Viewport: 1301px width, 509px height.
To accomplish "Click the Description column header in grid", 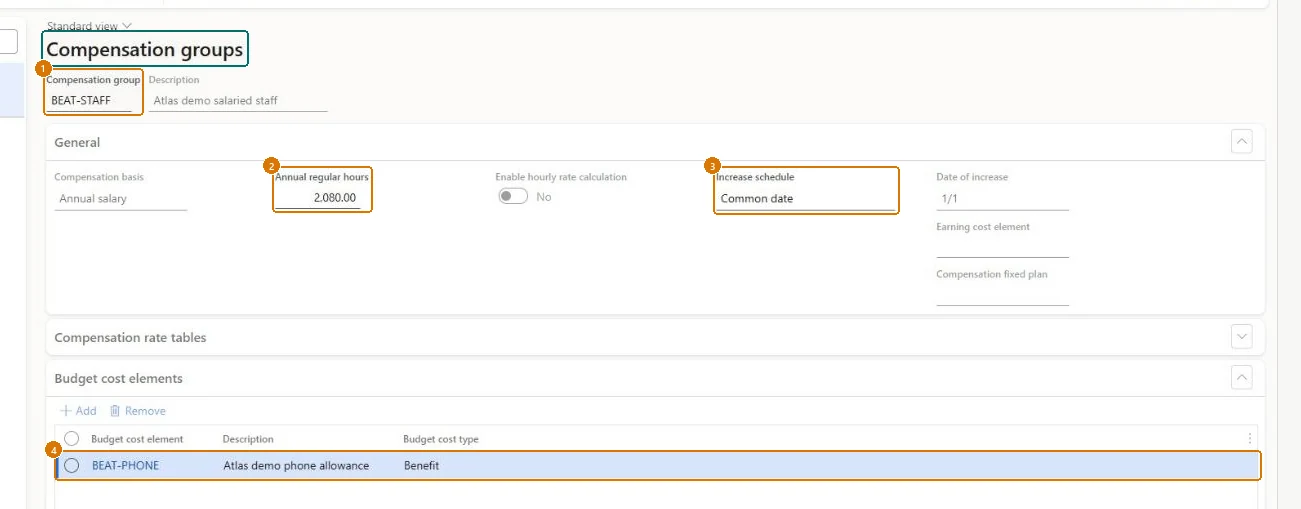I will (248, 439).
